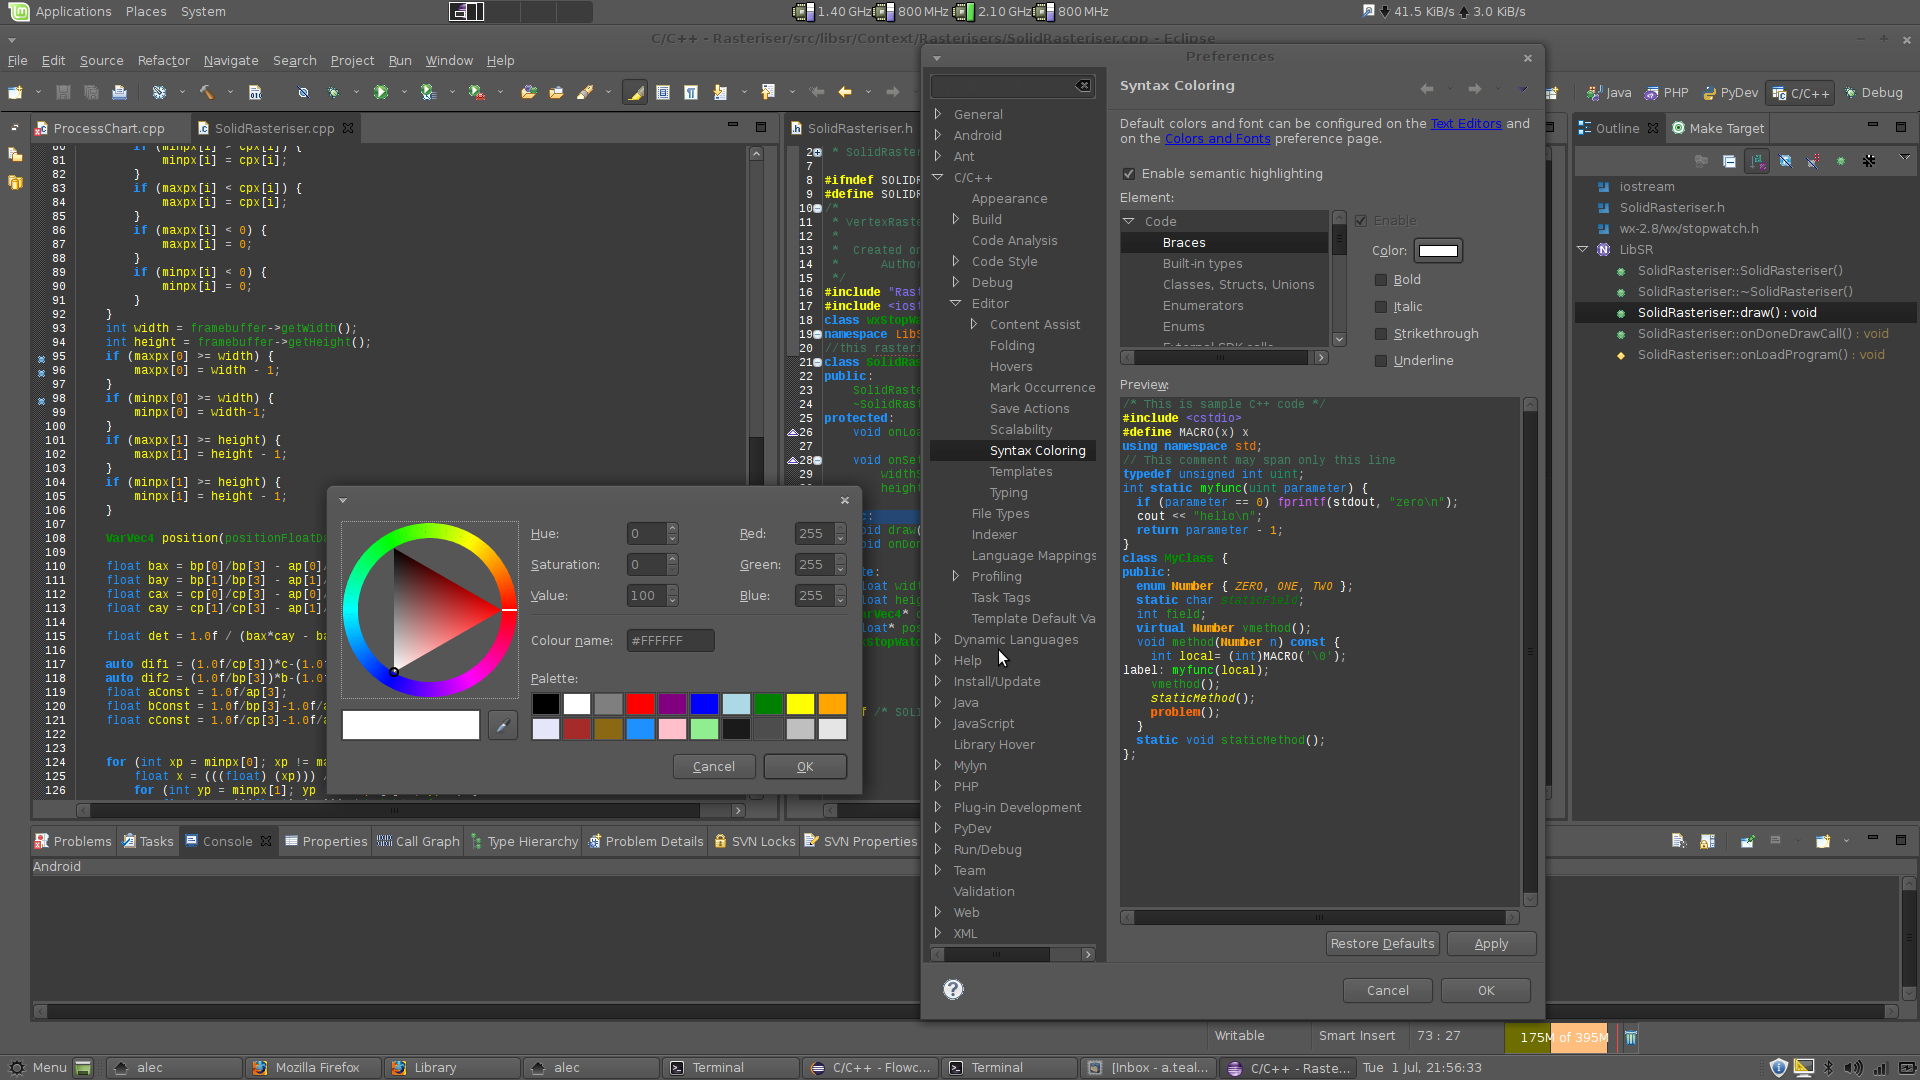Viewport: 1920px width, 1080px height.
Task: Pick the blue palette swatch
Action: pos(704,704)
